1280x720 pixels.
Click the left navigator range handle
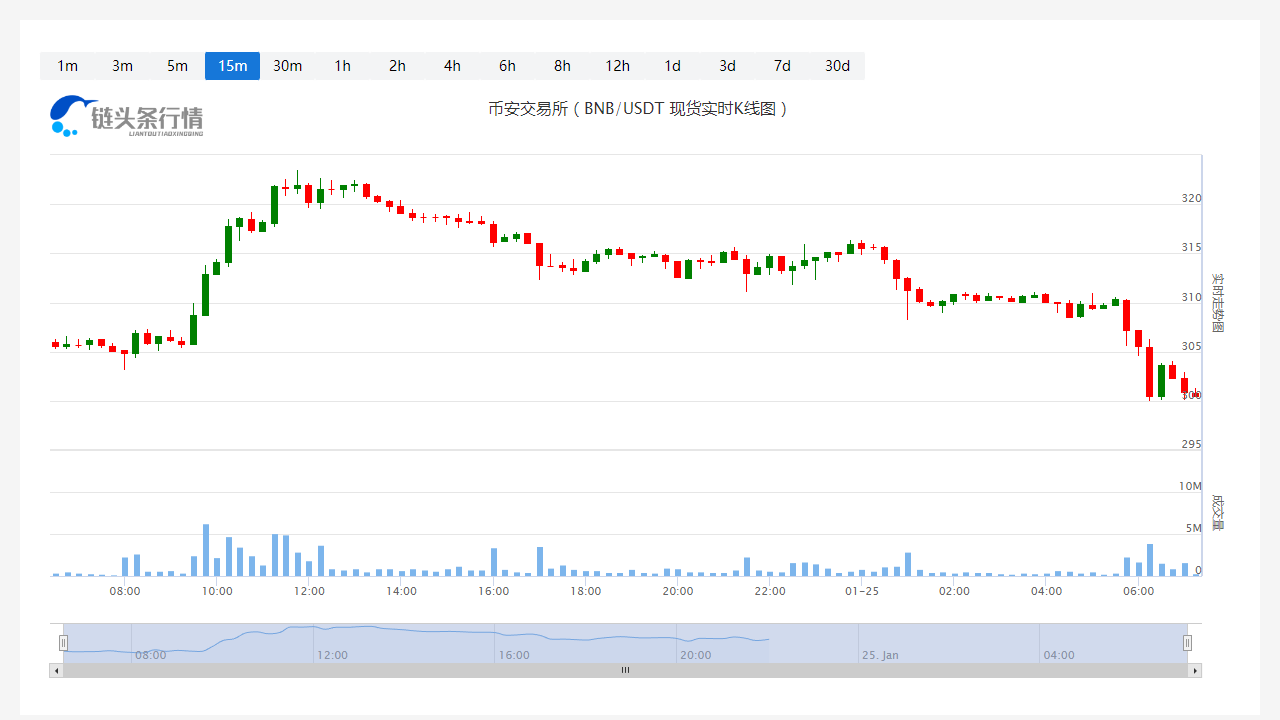coord(63,643)
